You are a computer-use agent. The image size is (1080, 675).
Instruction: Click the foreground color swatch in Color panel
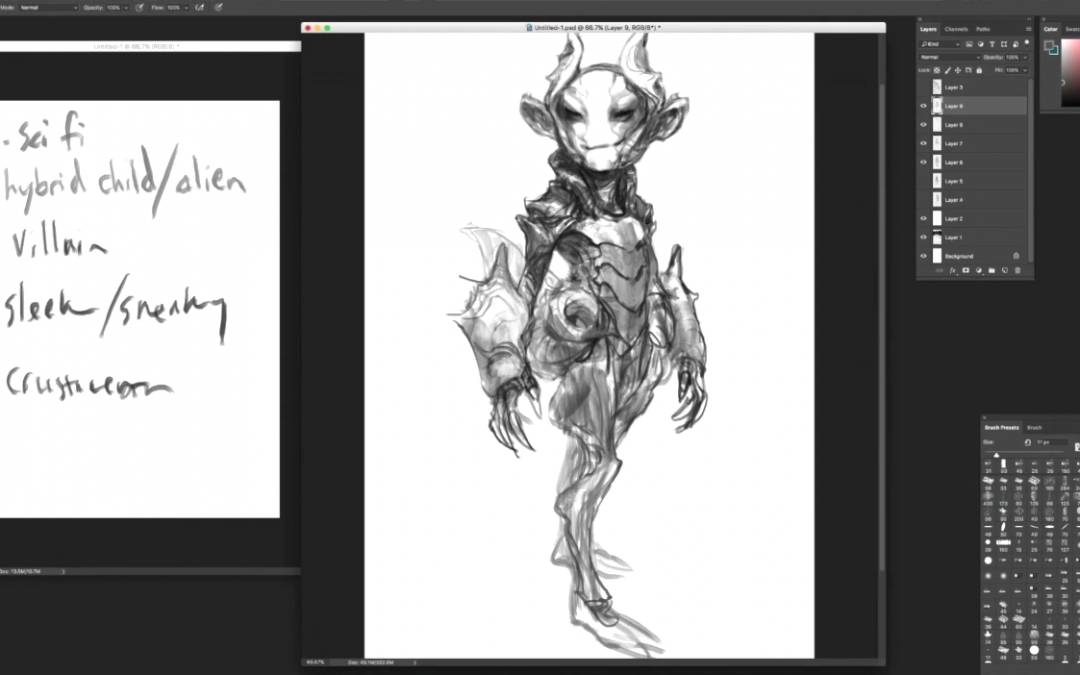(x=1050, y=46)
